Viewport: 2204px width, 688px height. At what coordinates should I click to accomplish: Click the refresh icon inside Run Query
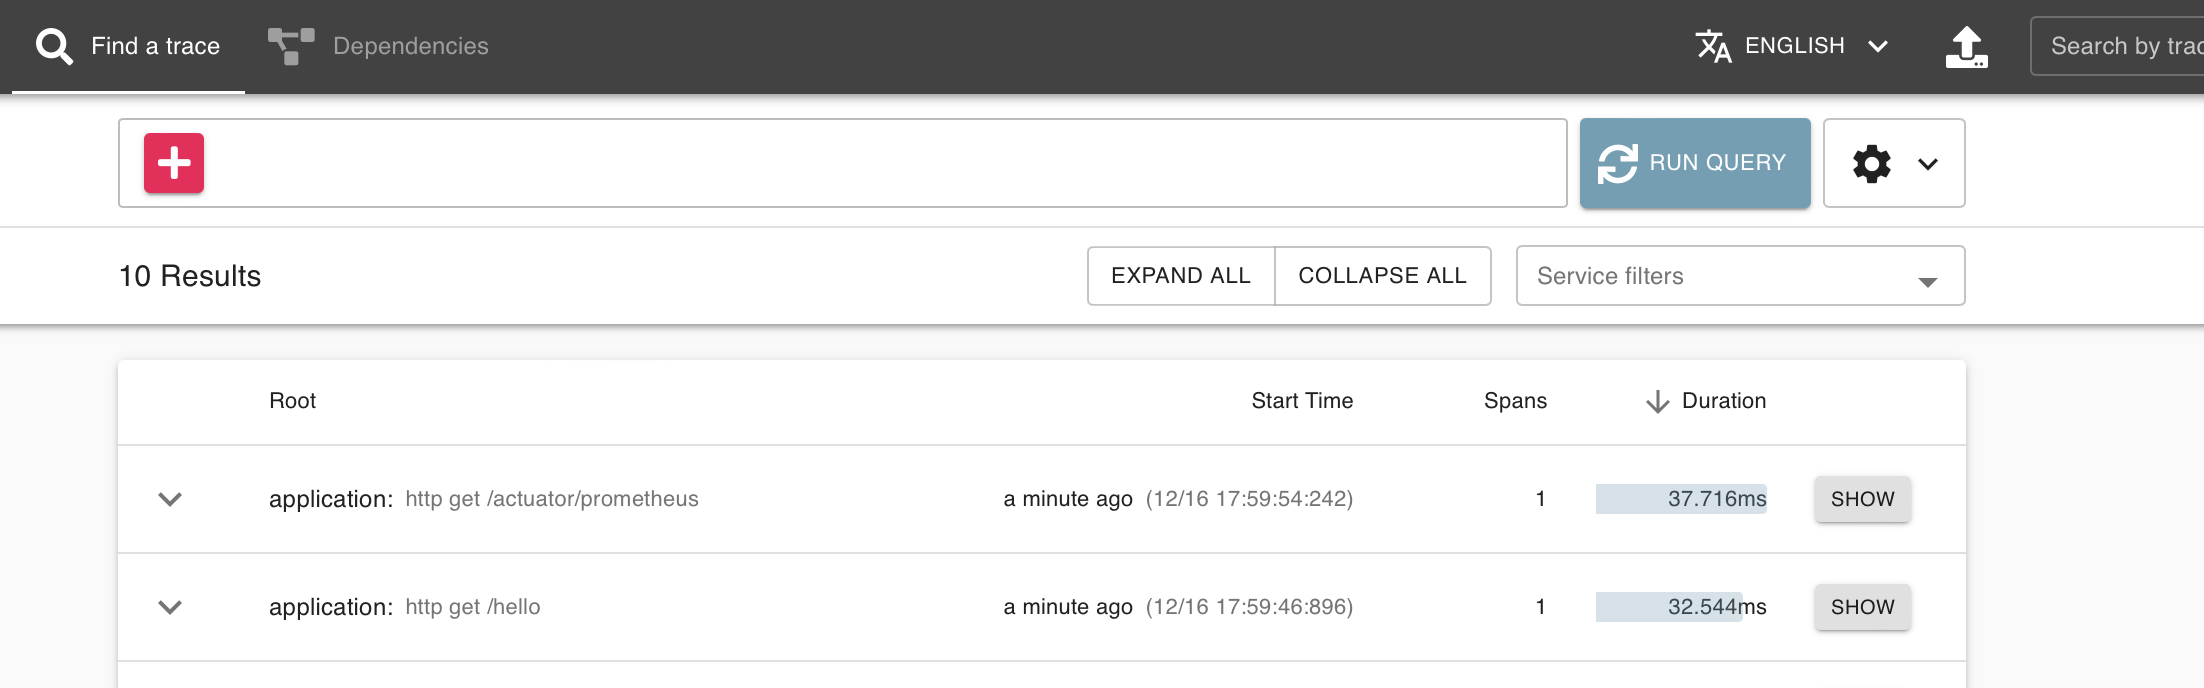(x=1620, y=162)
